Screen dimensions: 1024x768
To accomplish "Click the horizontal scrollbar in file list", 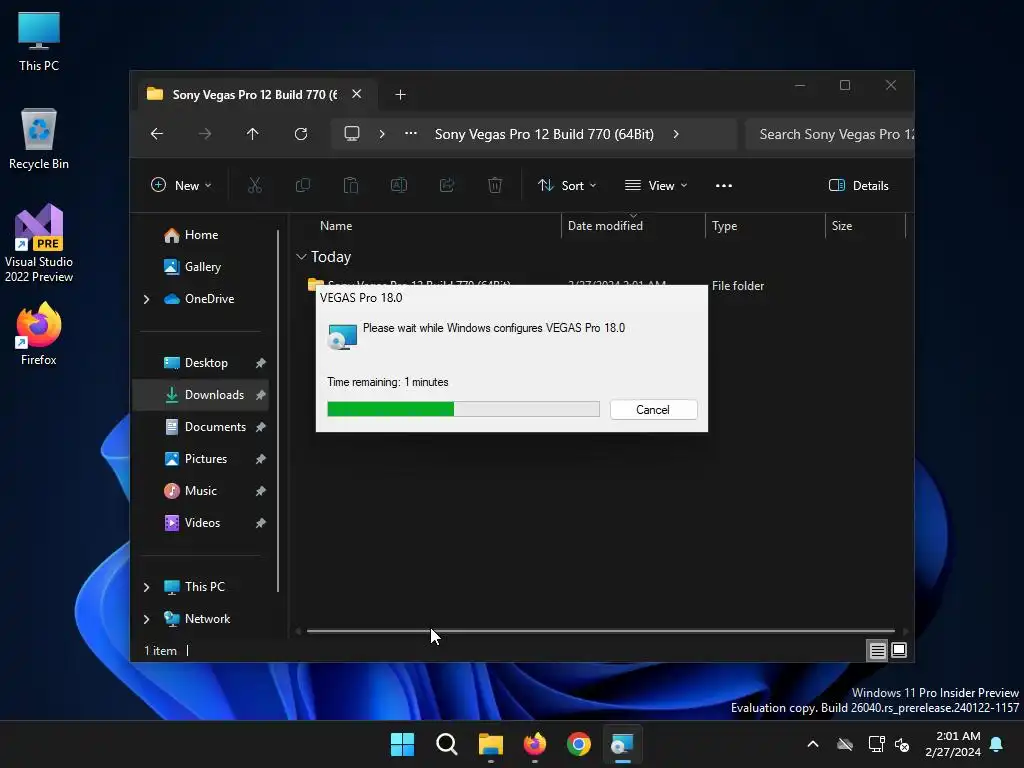I will point(600,631).
